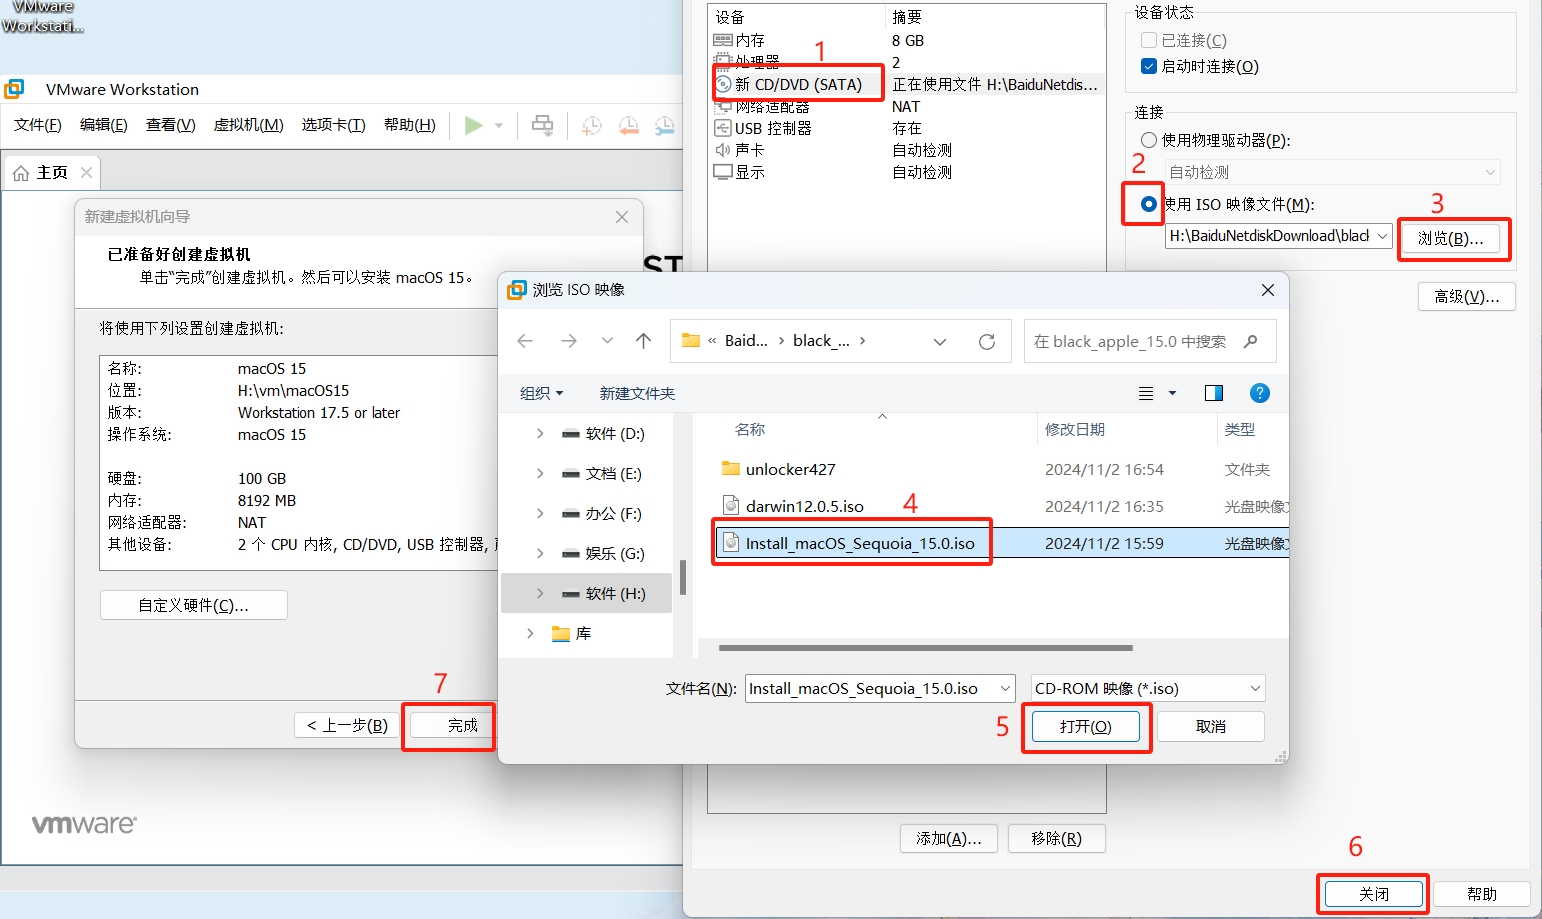Close the 主页 tab with its X
The height and width of the screenshot is (919, 1542).
pyautogui.click(x=87, y=172)
